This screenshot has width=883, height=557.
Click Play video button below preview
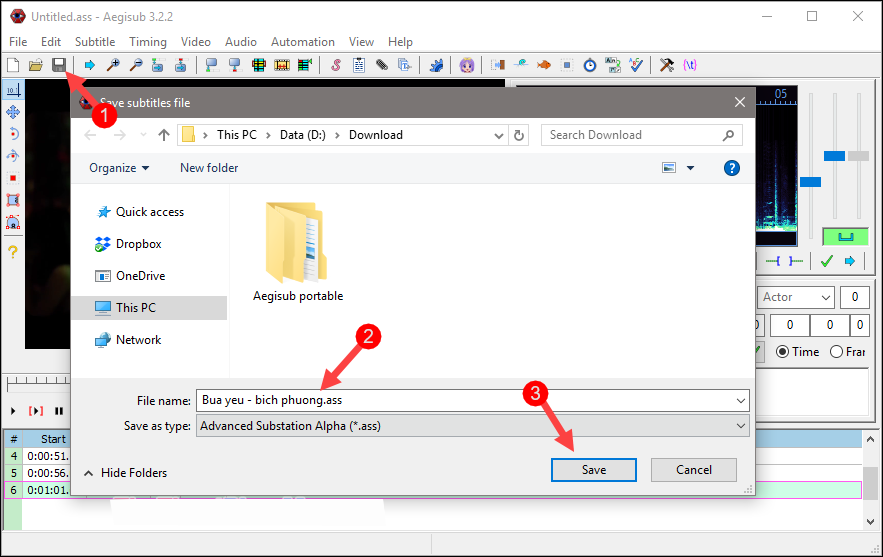pos(13,411)
